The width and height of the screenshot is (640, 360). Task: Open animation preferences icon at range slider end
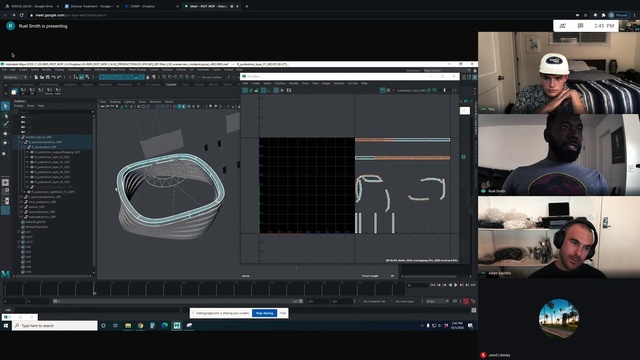coord(473,301)
